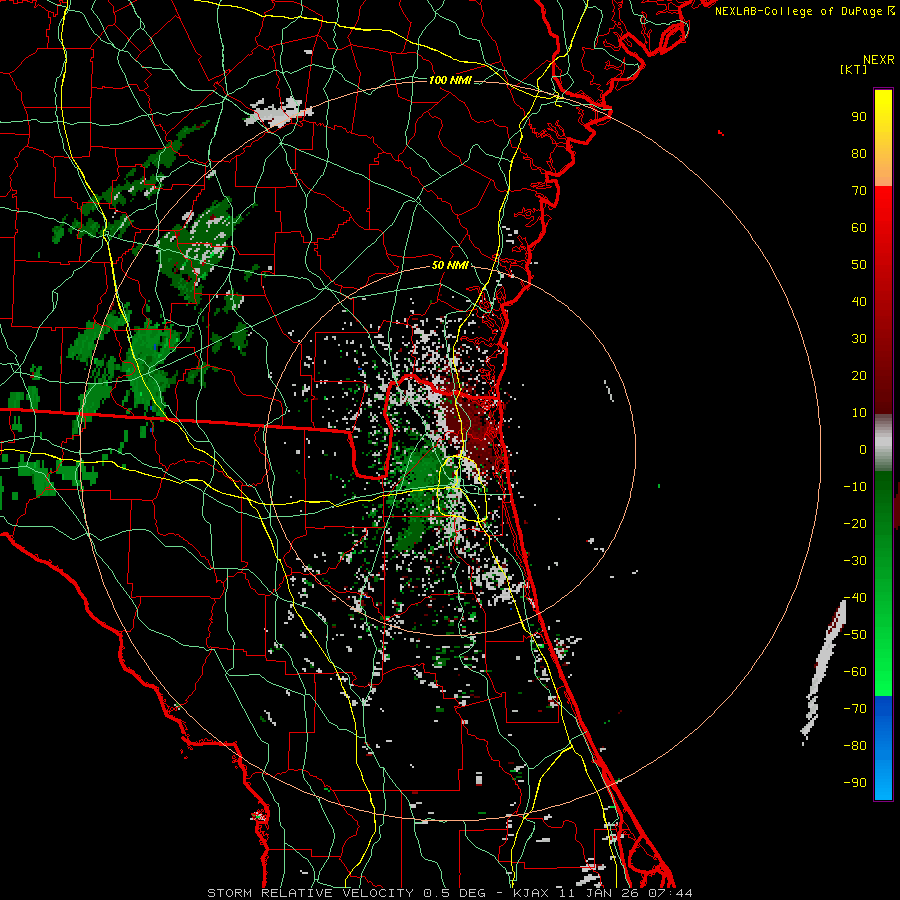
Task: Click the 20 value on the velocity scale
Action: point(859,375)
